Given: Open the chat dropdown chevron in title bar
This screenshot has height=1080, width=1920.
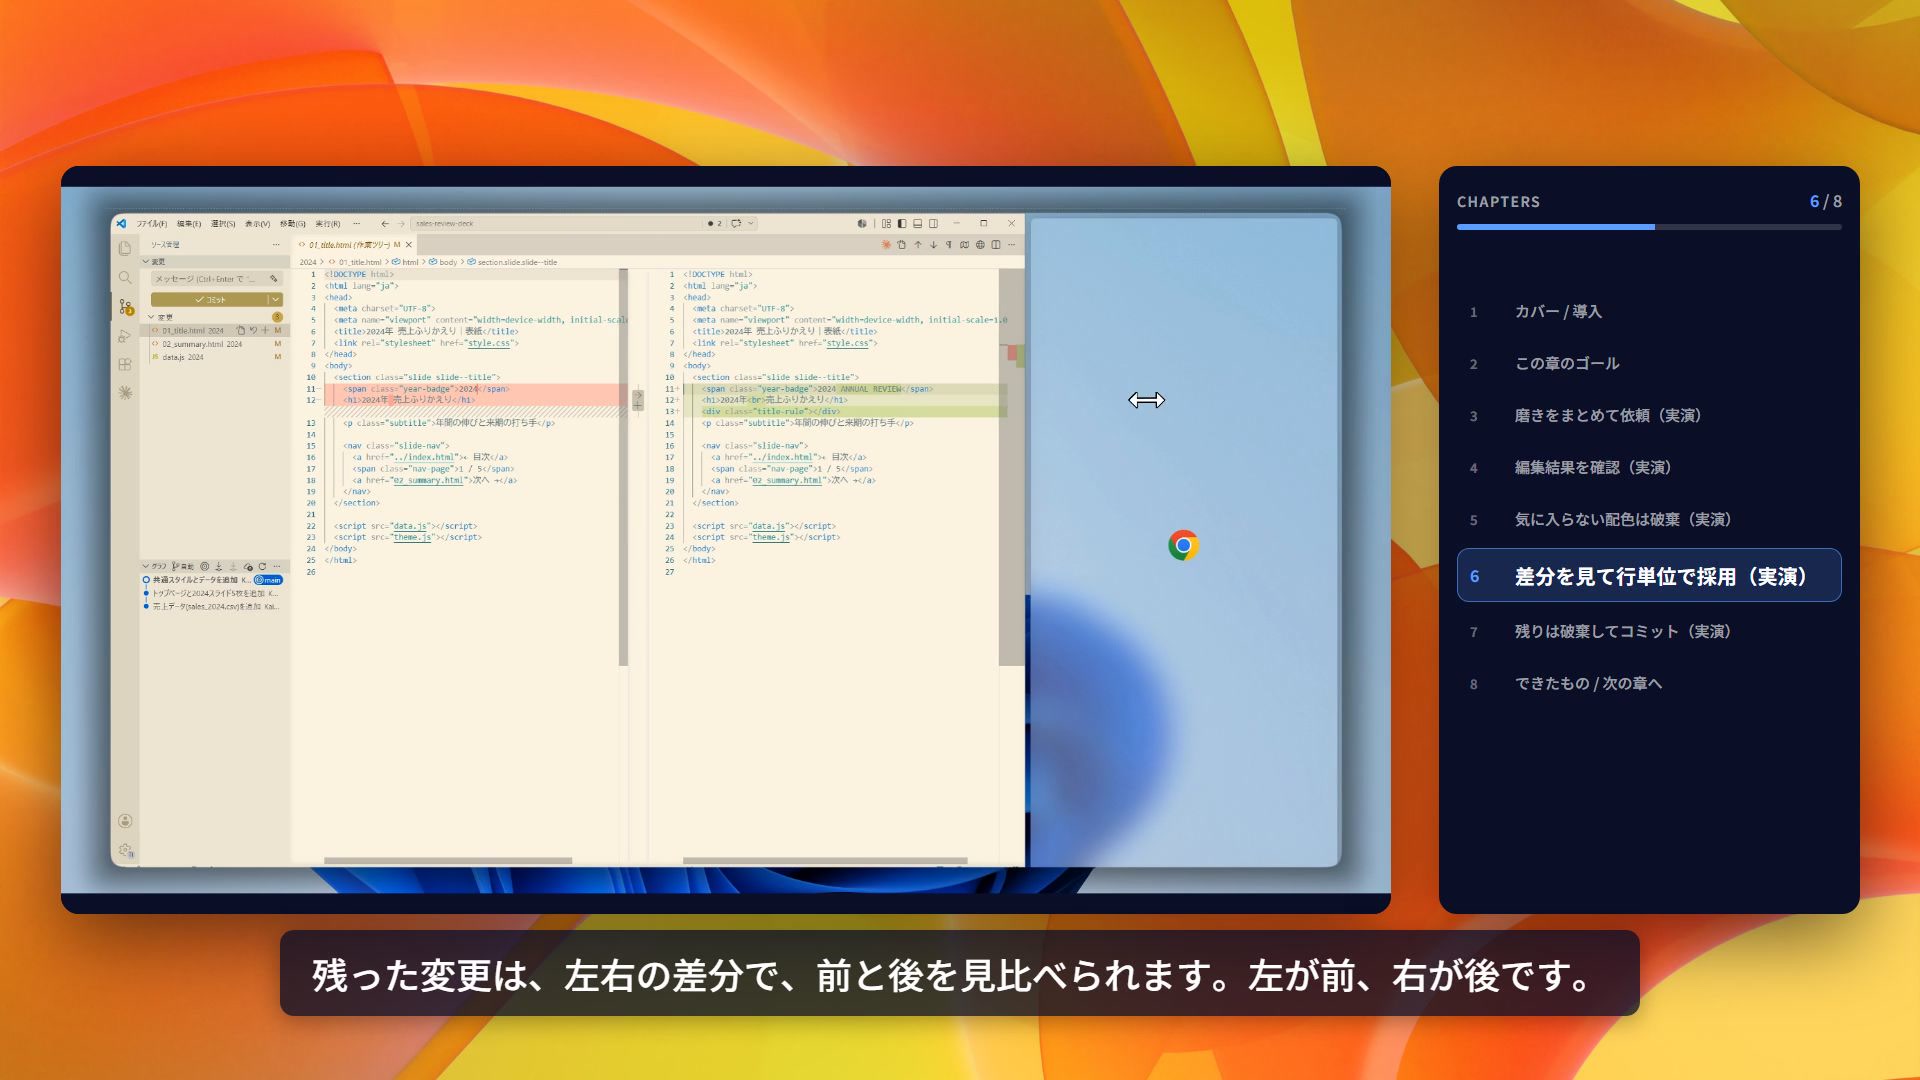Looking at the screenshot, I should [751, 223].
